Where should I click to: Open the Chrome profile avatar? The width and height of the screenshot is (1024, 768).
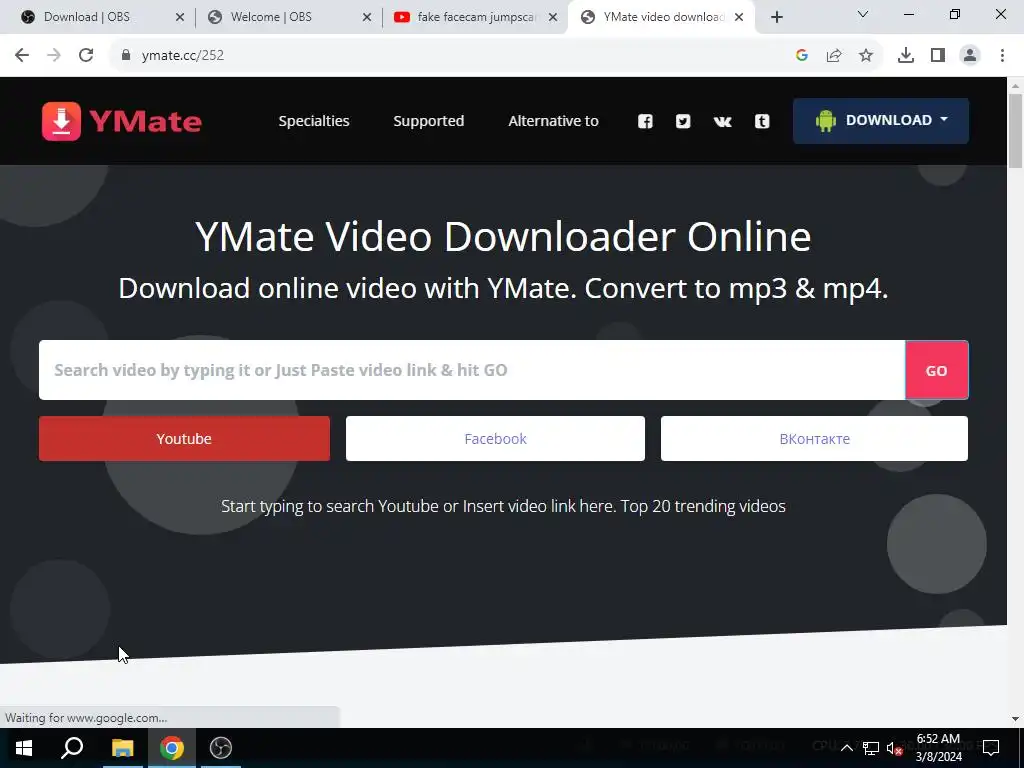970,56
